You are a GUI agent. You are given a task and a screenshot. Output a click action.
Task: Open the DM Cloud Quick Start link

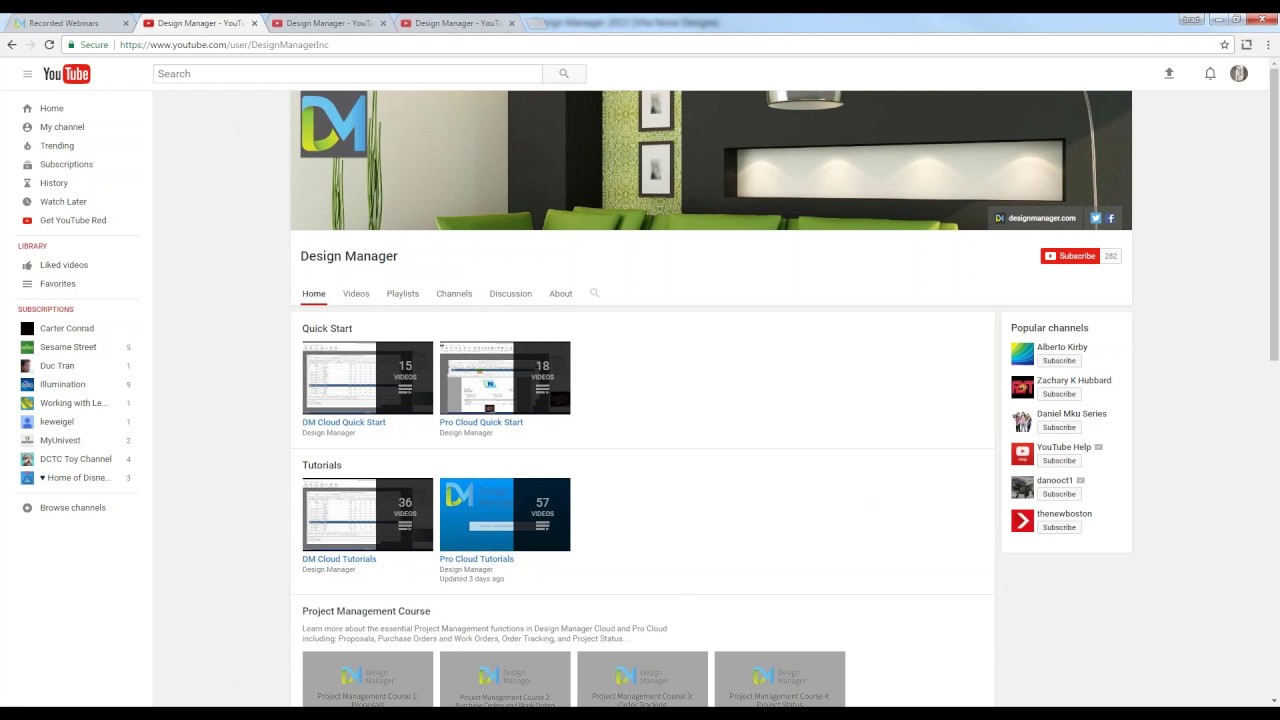pyautogui.click(x=344, y=422)
